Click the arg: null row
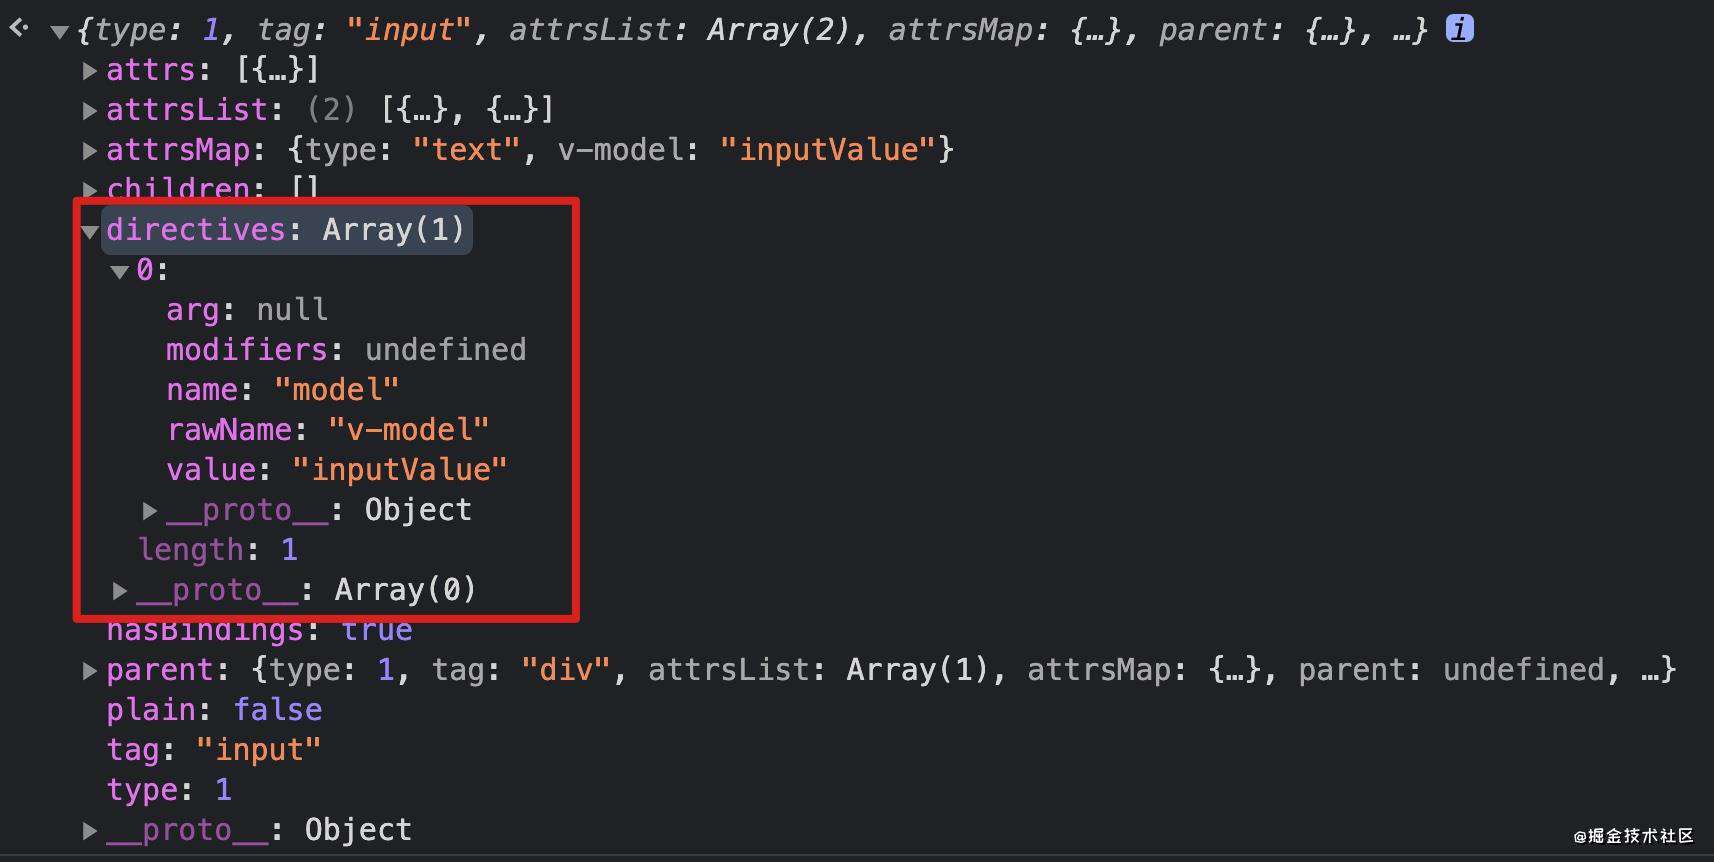1714x862 pixels. click(247, 310)
